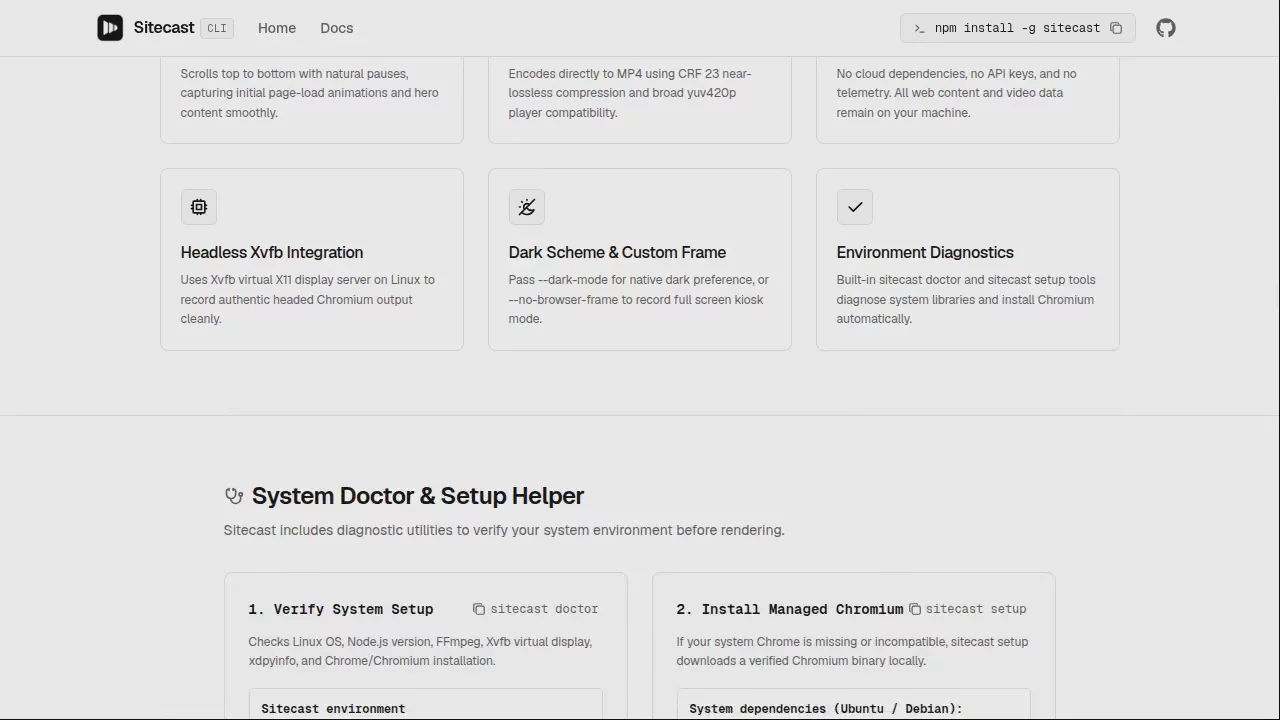Image resolution: width=1280 pixels, height=720 pixels.
Task: Click the Dark Scheme & Custom Frame heading
Action: point(617,253)
